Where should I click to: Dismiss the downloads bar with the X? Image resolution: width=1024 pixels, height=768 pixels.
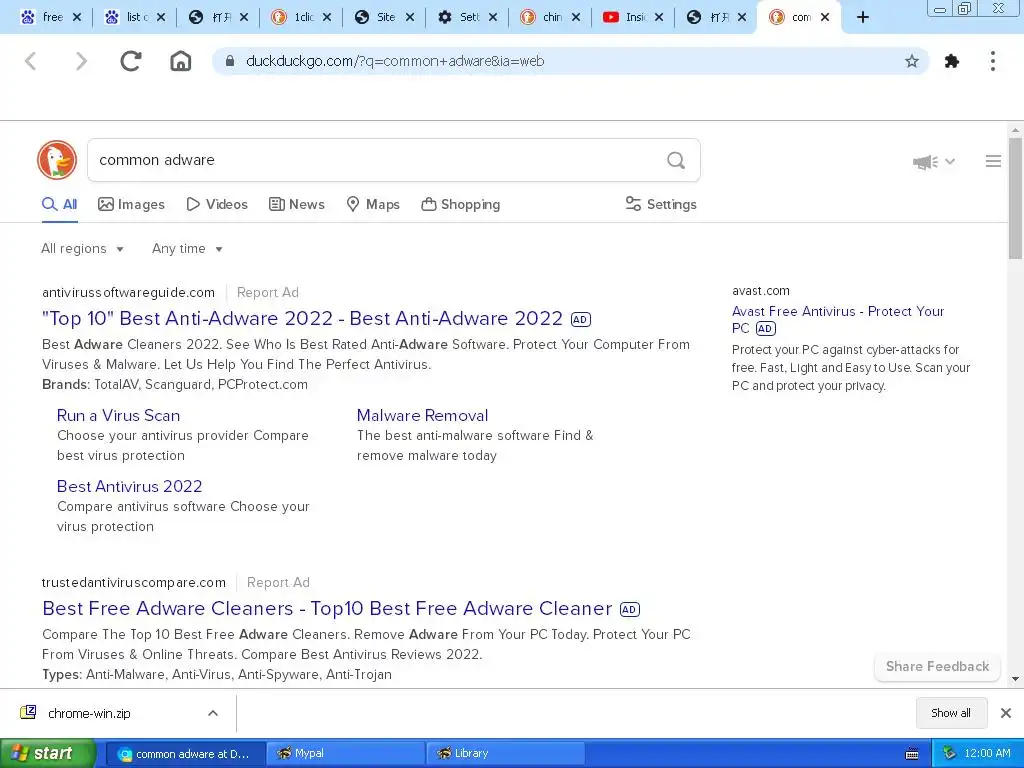pos(1006,713)
